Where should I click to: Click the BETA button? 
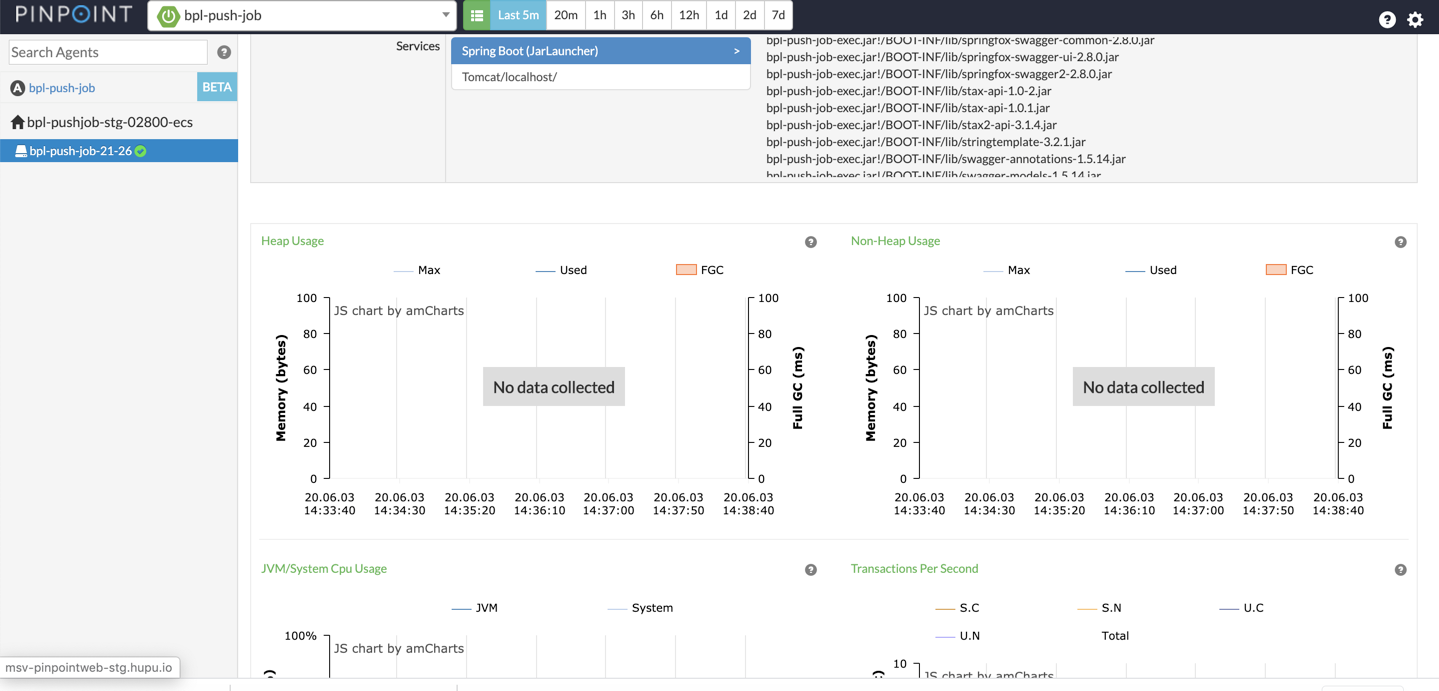point(217,87)
